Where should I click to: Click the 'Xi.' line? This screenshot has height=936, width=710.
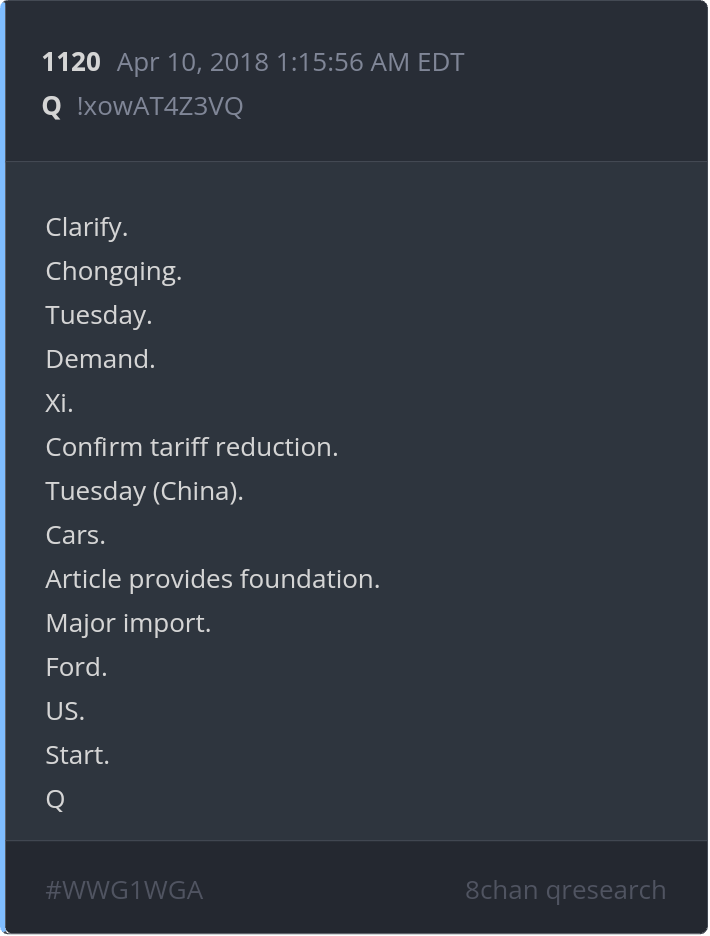(x=59, y=404)
